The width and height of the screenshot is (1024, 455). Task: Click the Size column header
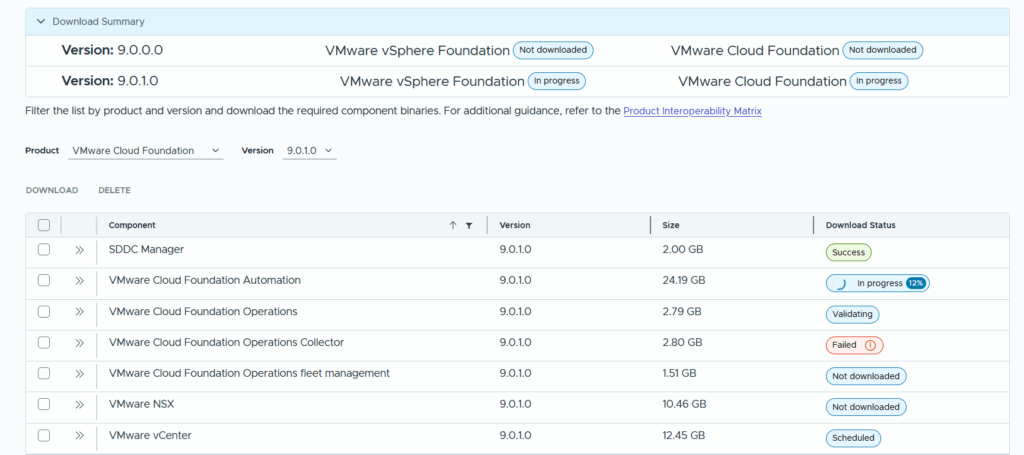click(x=671, y=225)
